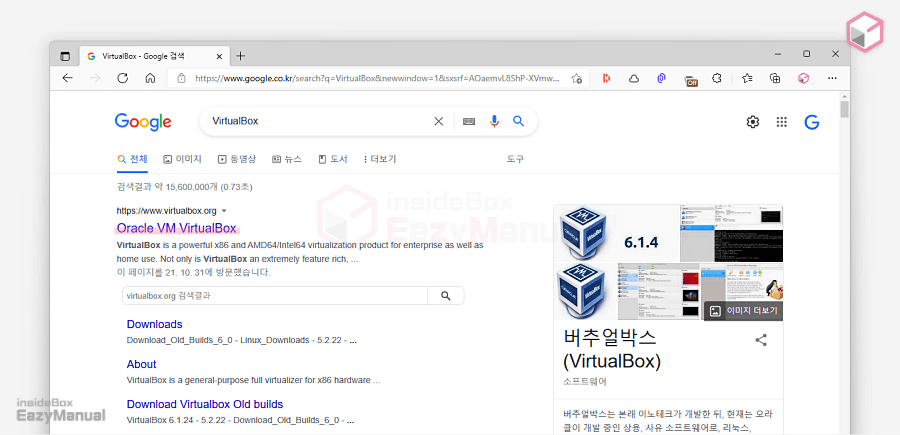Screen dimensions: 900x435
Task: Click the 검색결과 약 15,600,000개 stats text
Action: coord(184,187)
